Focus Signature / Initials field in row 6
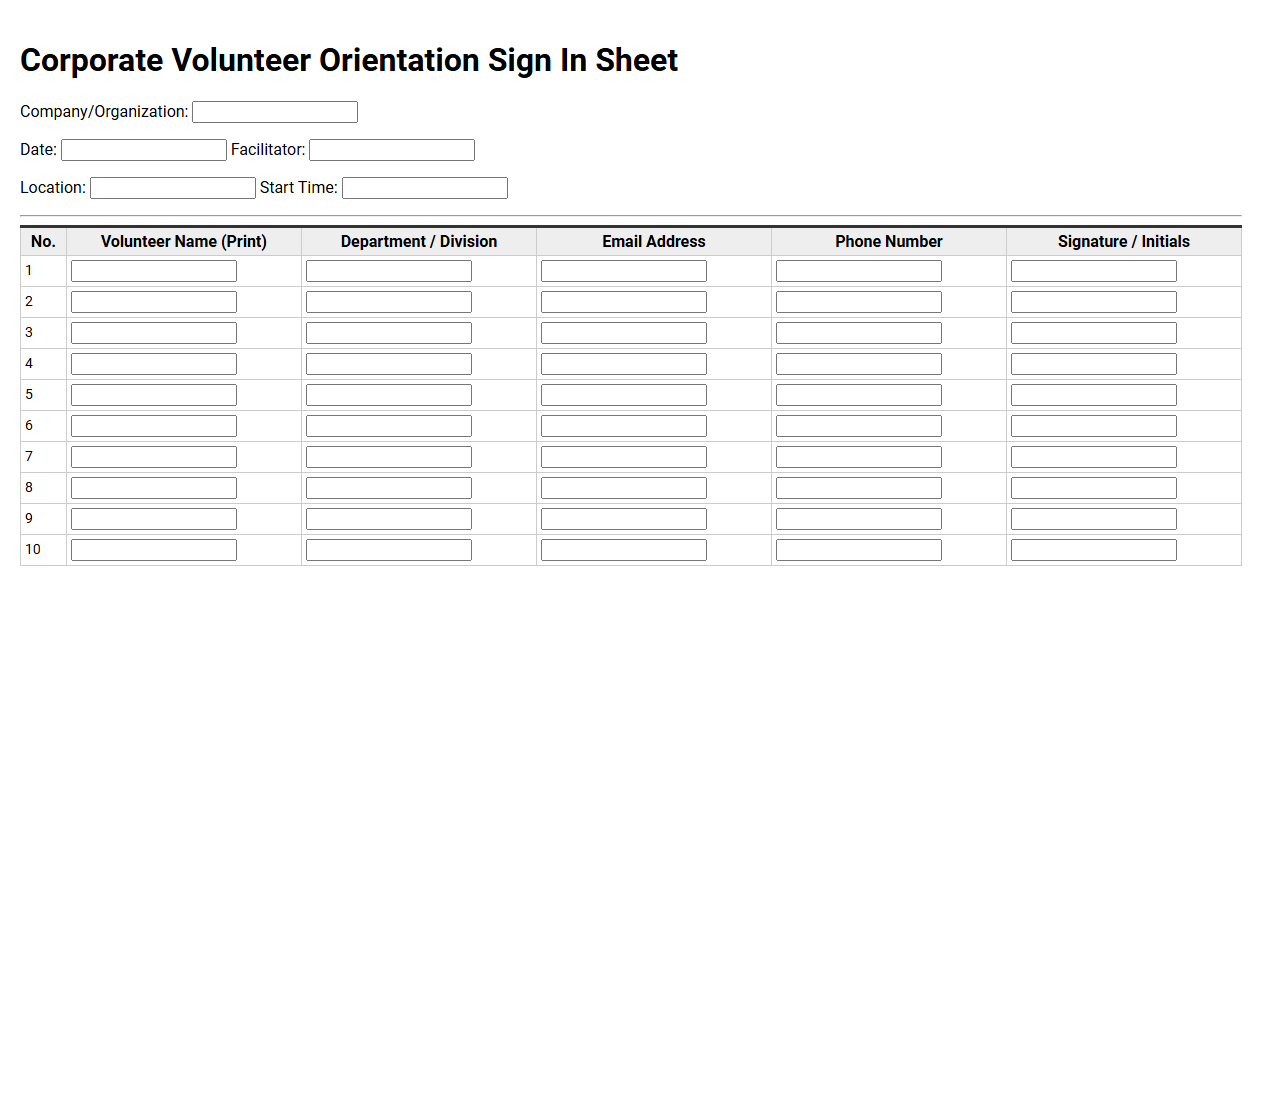Screen dimensions: 1262x1120 pos(1094,426)
